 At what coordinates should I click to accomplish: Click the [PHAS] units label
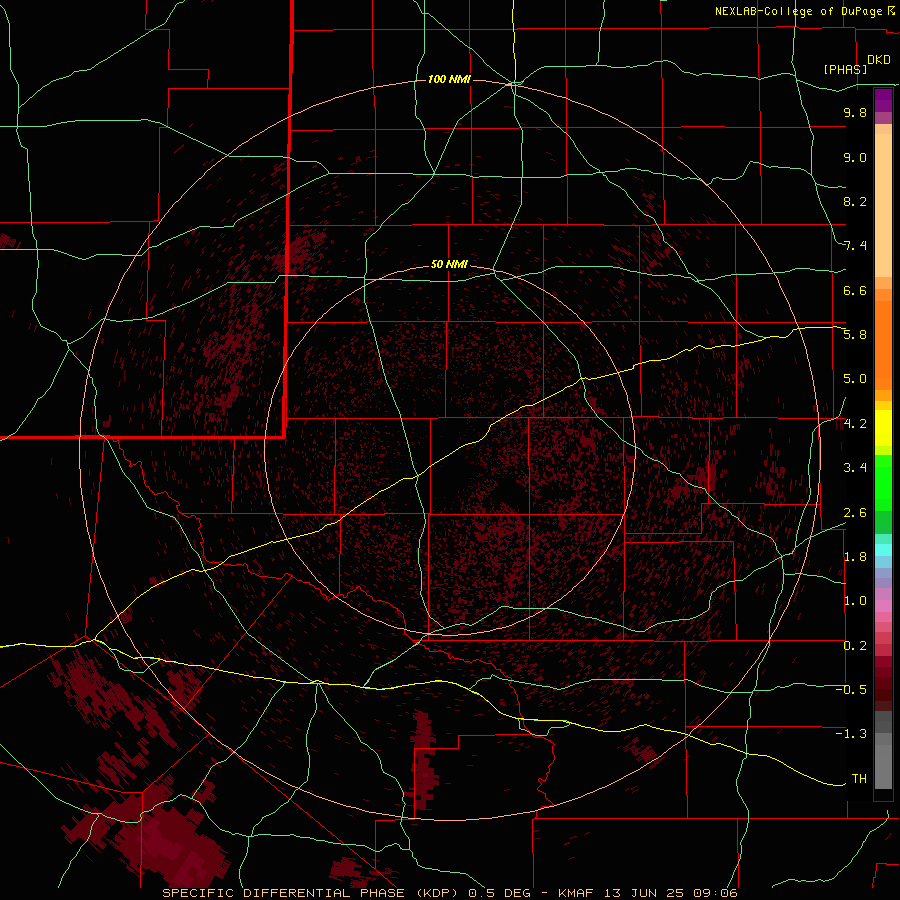coord(845,69)
